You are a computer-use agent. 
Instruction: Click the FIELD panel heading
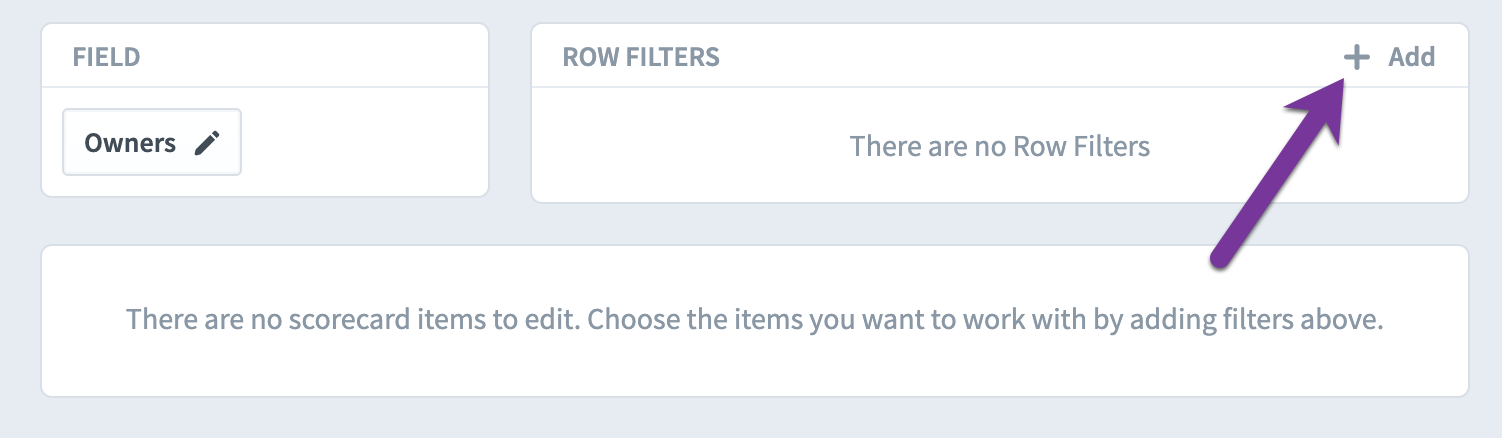click(x=106, y=57)
